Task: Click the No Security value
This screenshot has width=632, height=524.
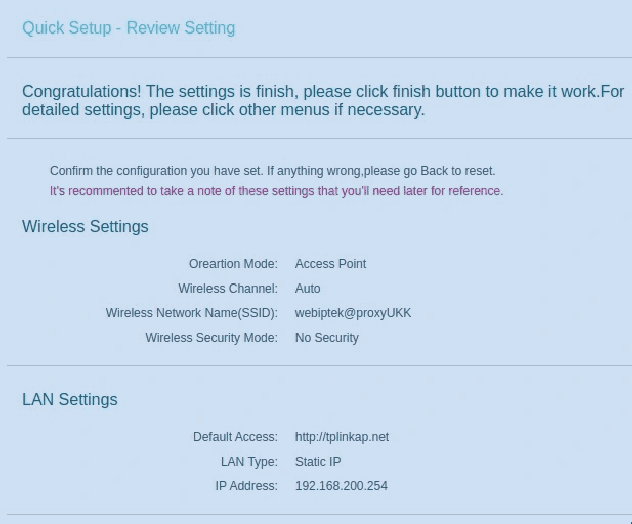Action: [327, 338]
